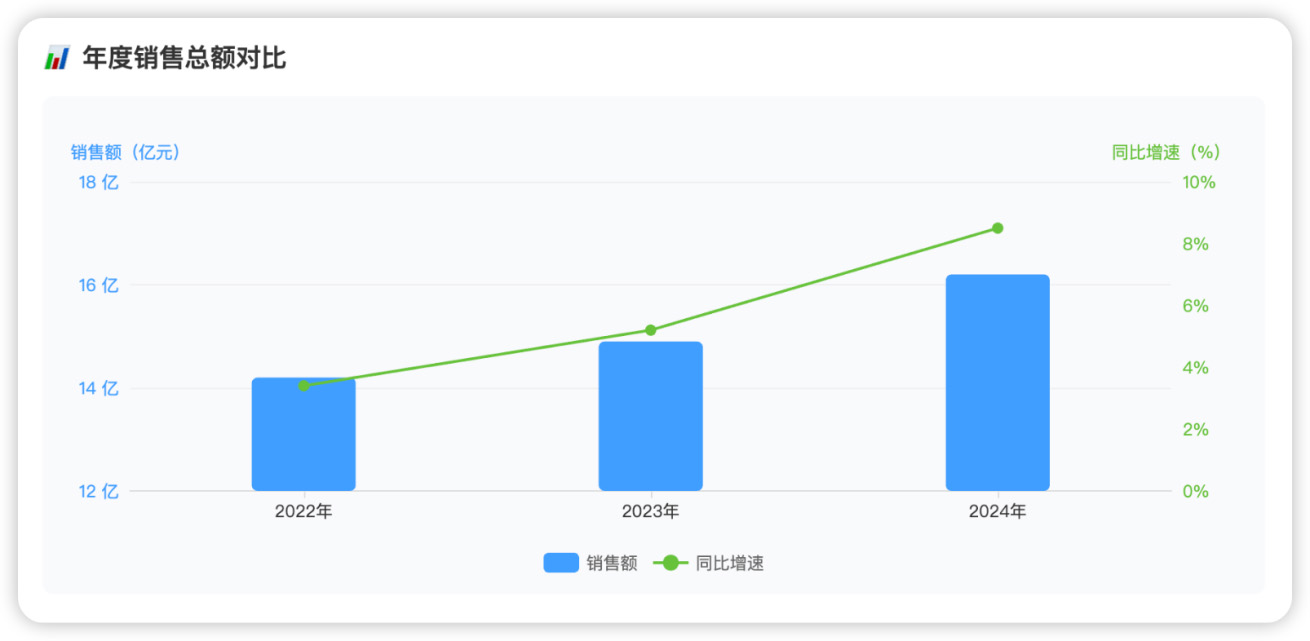Viewport: 1310px width, 641px height.
Task: Toggle the 销售额 legend label
Action: point(612,563)
